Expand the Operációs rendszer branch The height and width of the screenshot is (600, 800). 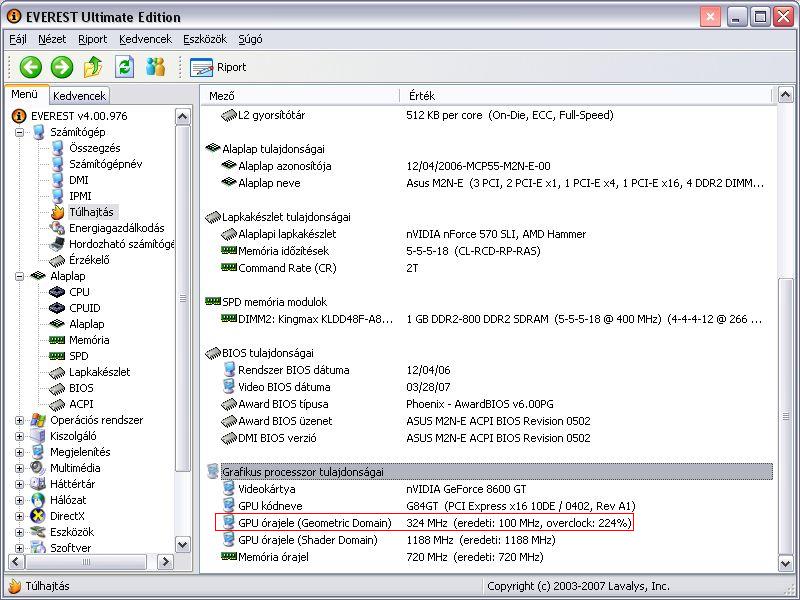(19, 420)
